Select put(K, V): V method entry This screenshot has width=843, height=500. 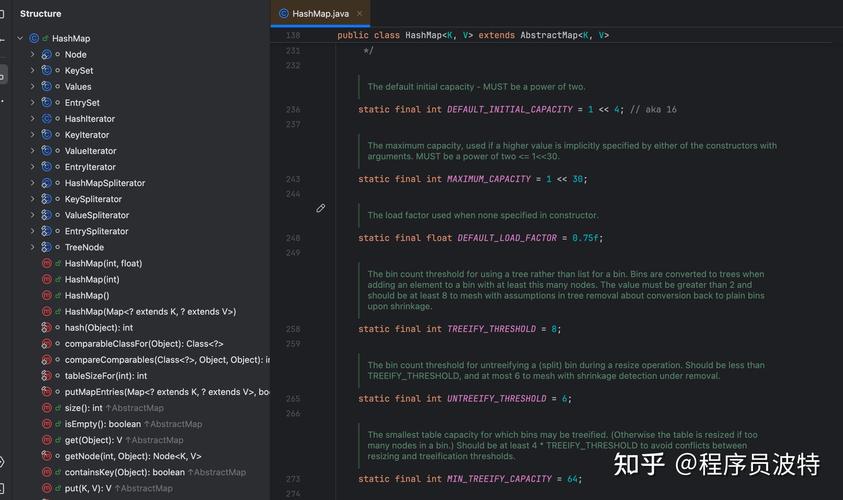tap(88, 488)
